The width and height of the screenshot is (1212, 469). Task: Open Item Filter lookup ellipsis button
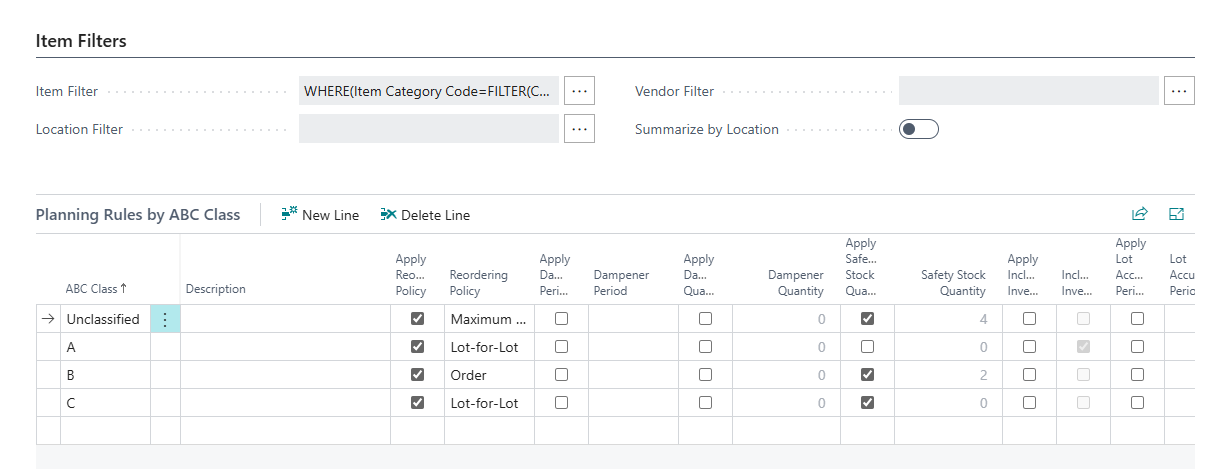pyautogui.click(x=579, y=91)
